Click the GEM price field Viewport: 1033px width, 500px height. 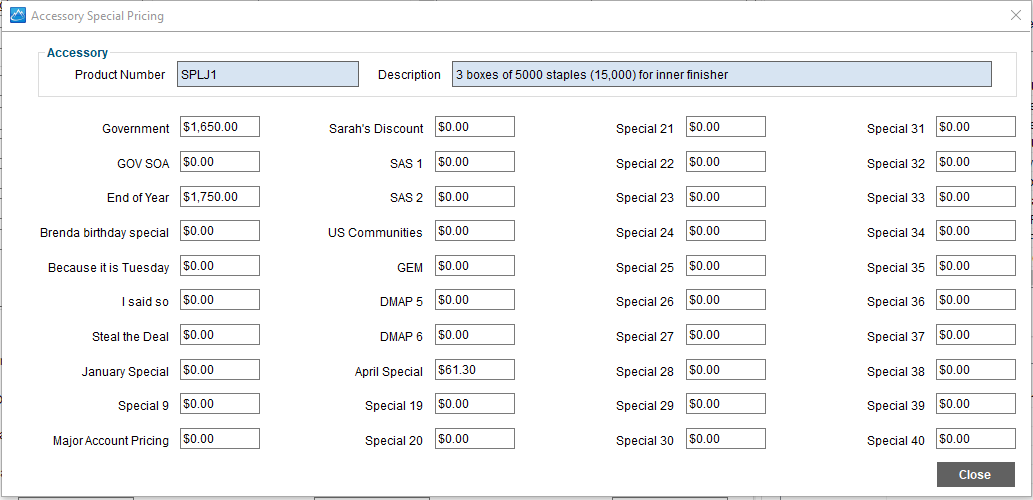tap(474, 265)
